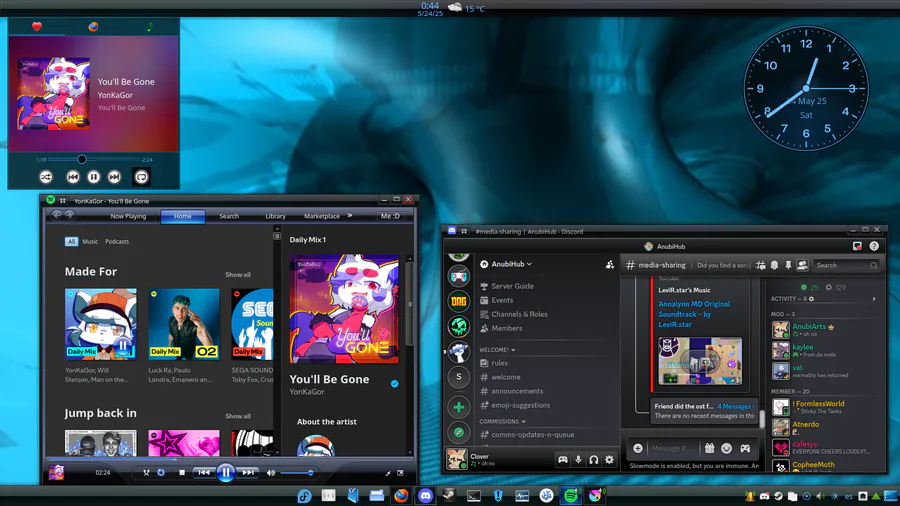Skip to next track in media widget
This screenshot has width=900, height=506.
point(114,177)
